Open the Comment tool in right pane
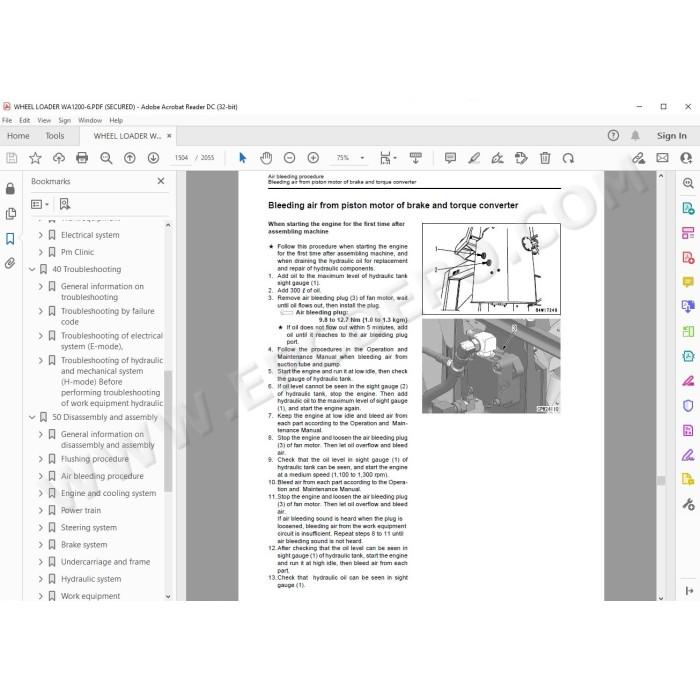This screenshot has height=700, width=700. pos(688,282)
